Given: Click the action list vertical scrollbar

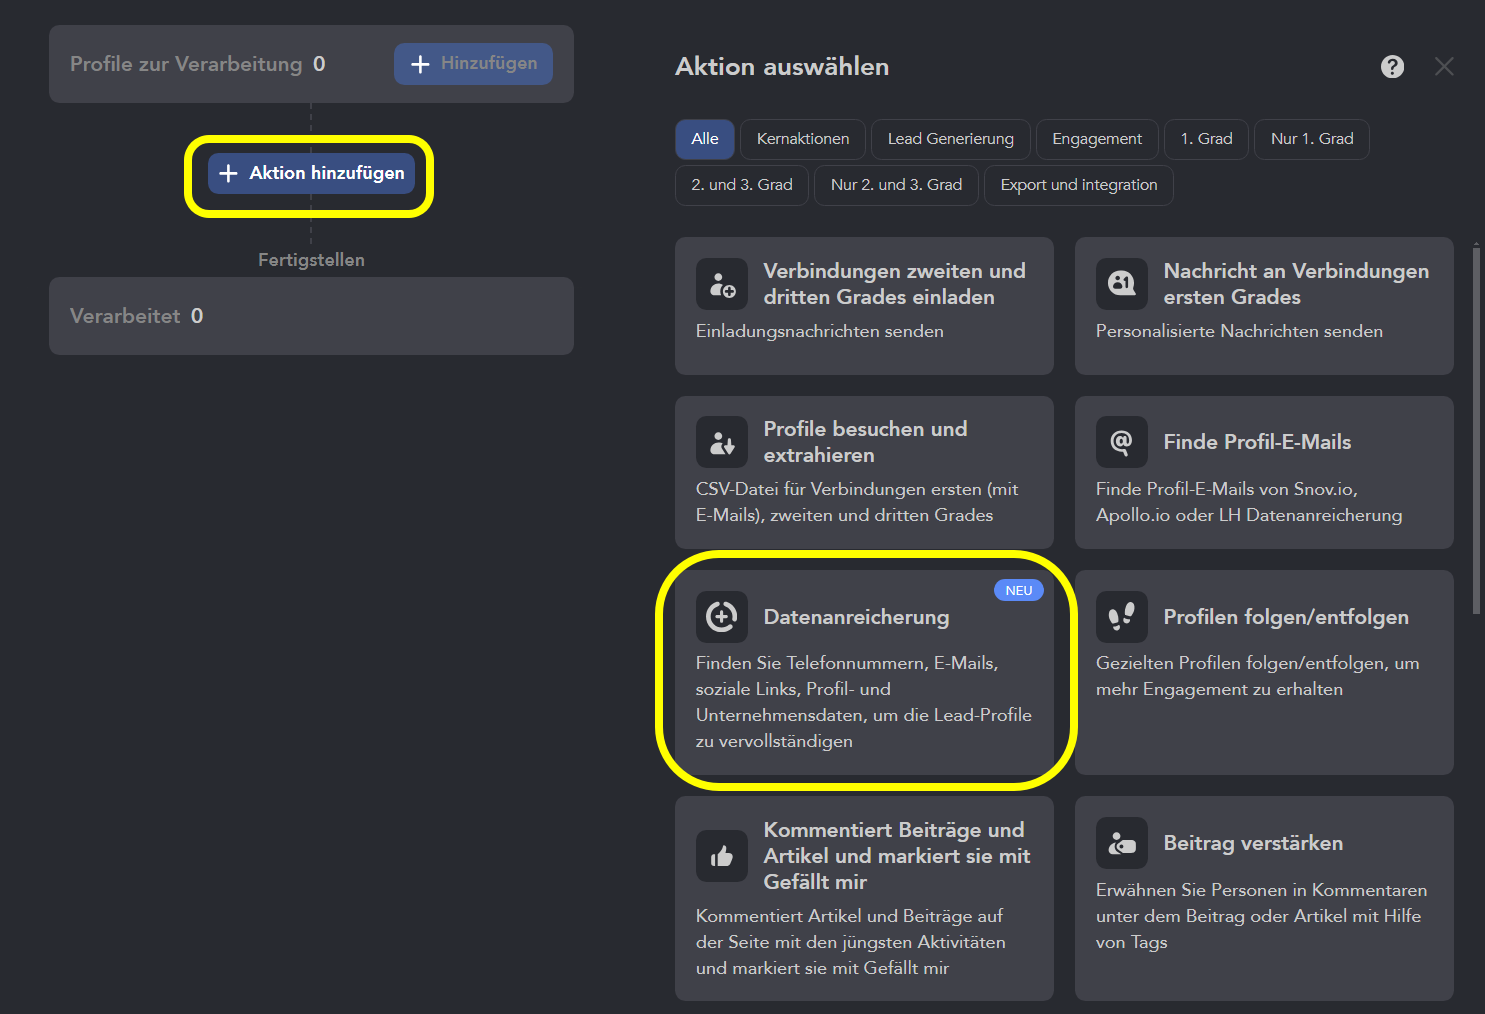Looking at the screenshot, I should coord(1476,430).
